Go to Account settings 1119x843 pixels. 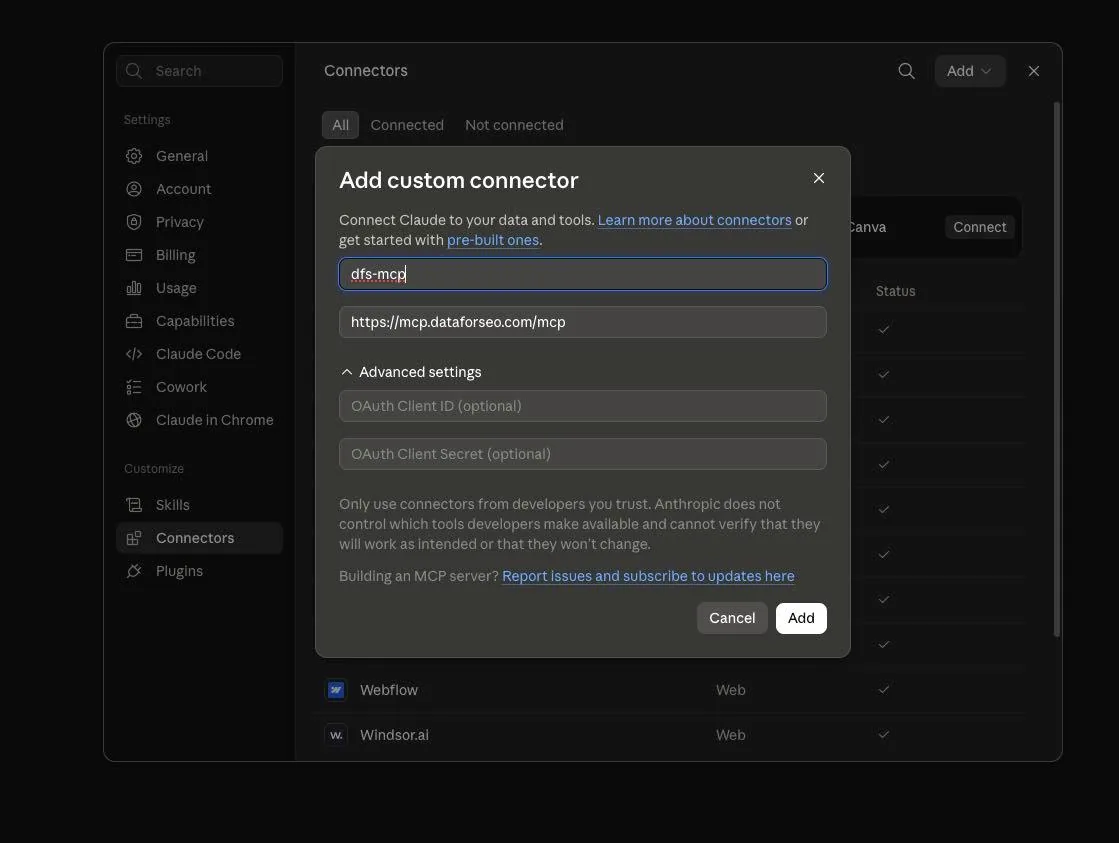coord(199,188)
